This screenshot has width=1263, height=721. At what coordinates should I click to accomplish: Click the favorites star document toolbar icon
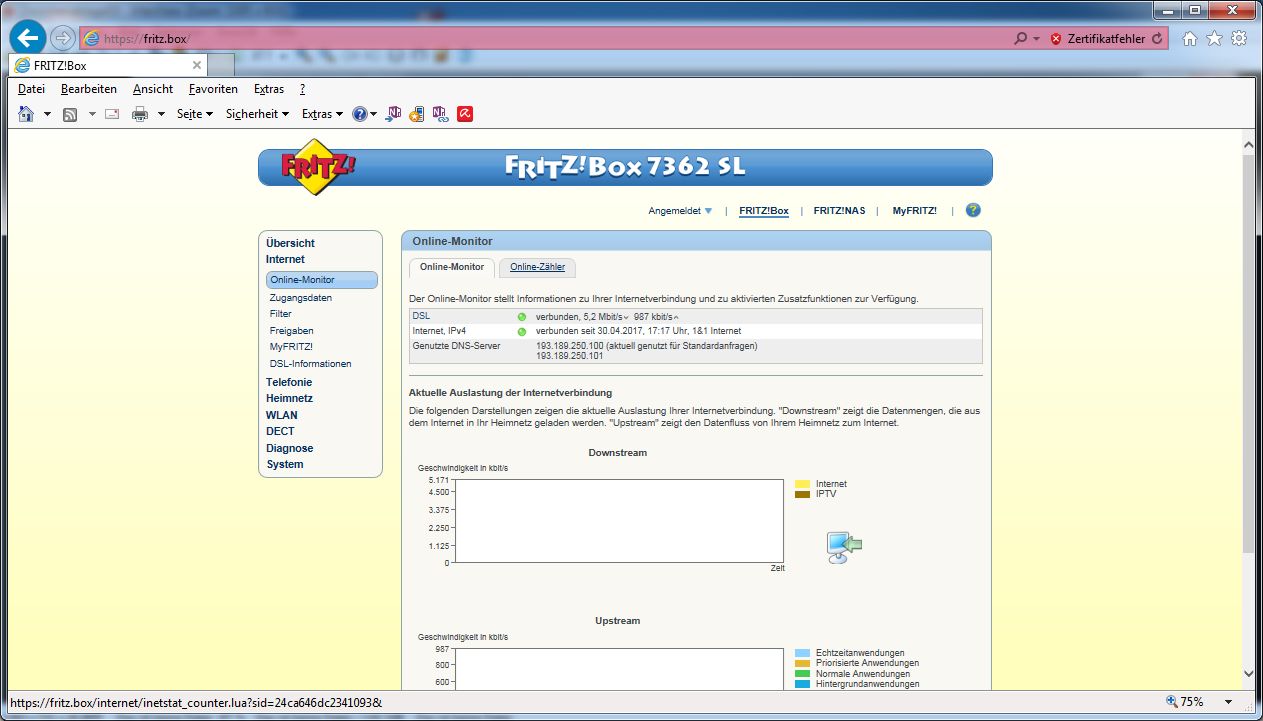point(417,114)
